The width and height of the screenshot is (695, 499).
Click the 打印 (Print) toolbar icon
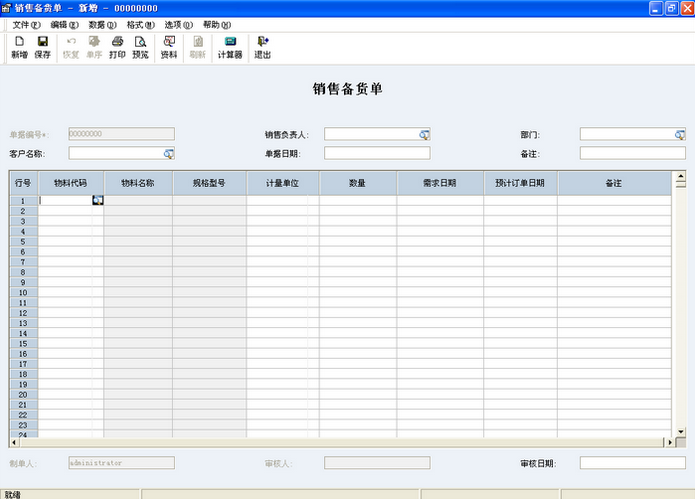117,47
